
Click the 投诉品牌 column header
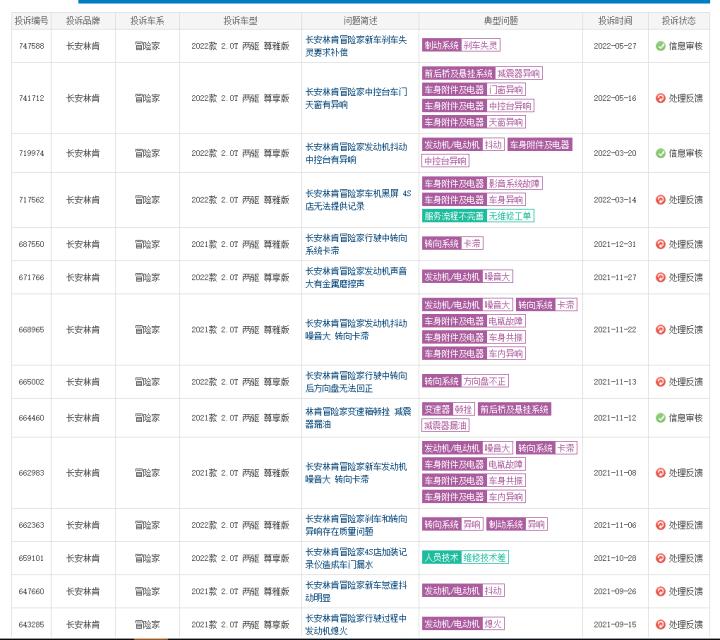83,21
